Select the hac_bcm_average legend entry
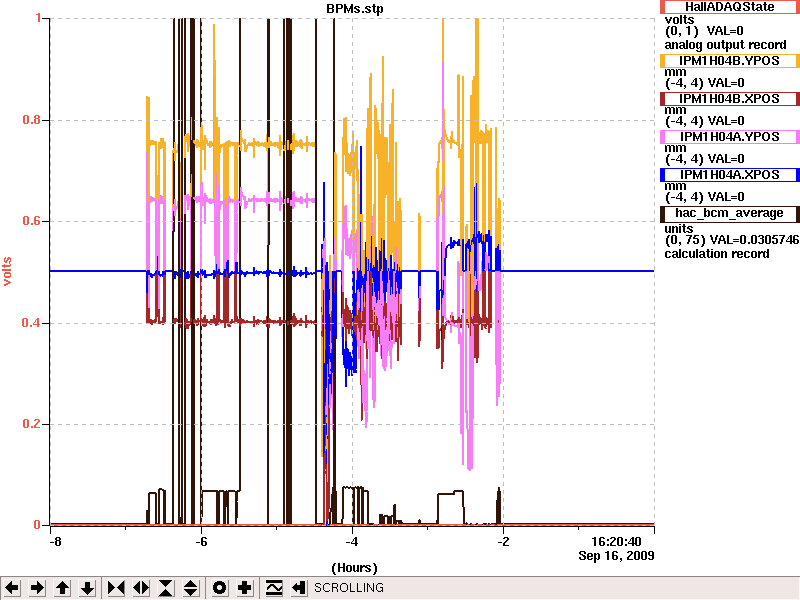Screen dimensions: 800x600 (x=730, y=214)
